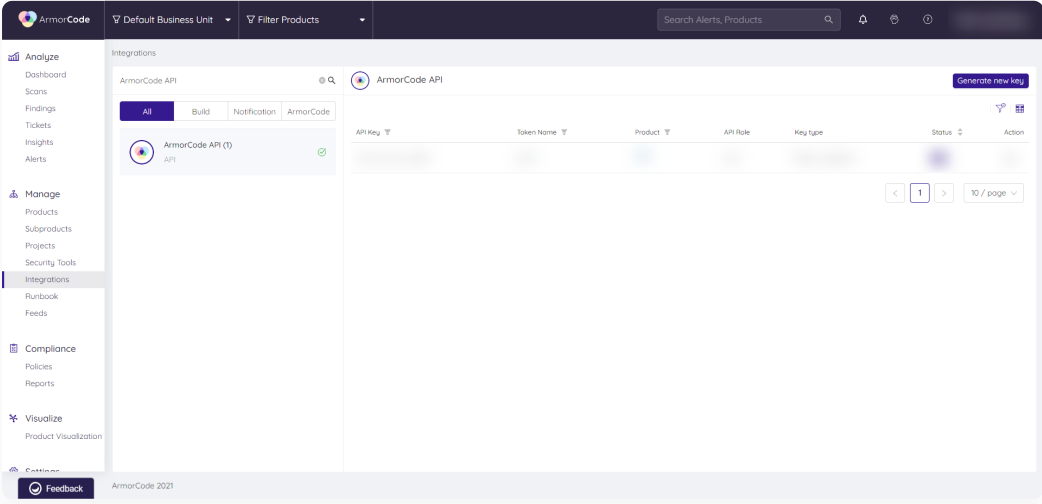Open Scans in the sidebar

pos(36,92)
